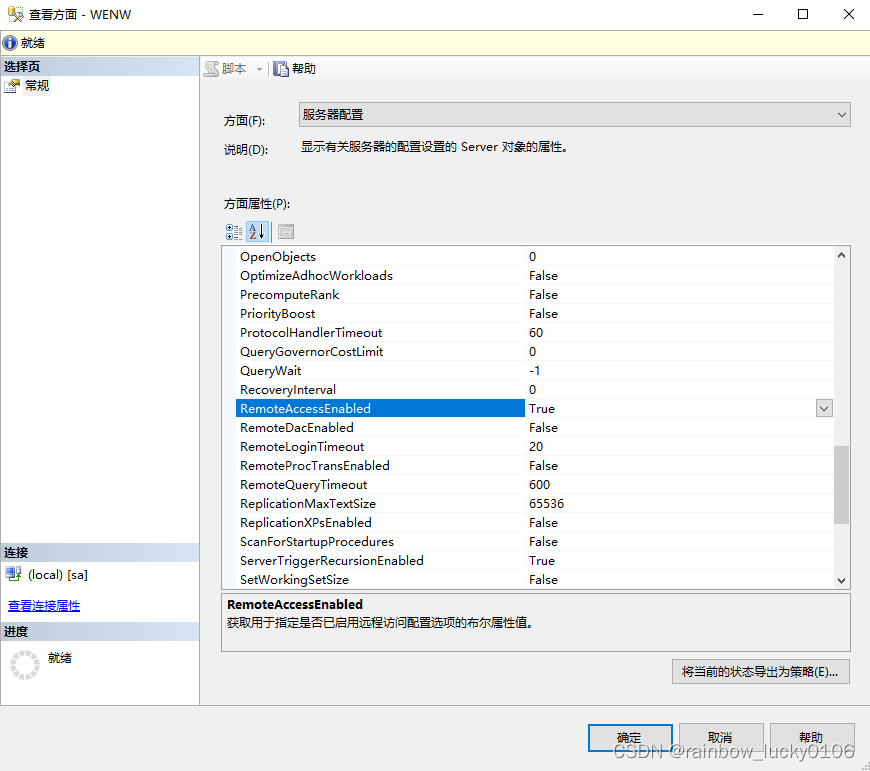Click the property pages icon
Image resolution: width=870 pixels, height=771 pixels.
[286, 232]
